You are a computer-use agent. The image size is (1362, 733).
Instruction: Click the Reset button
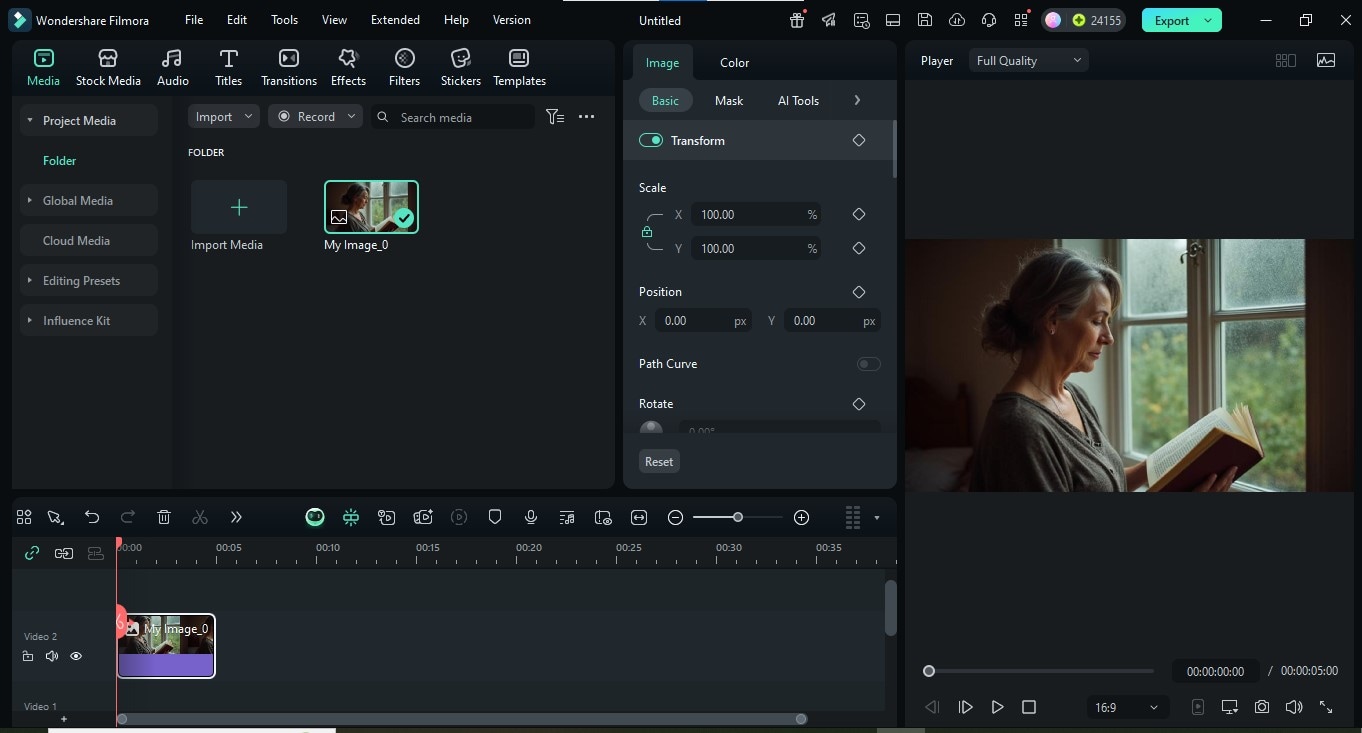659,461
